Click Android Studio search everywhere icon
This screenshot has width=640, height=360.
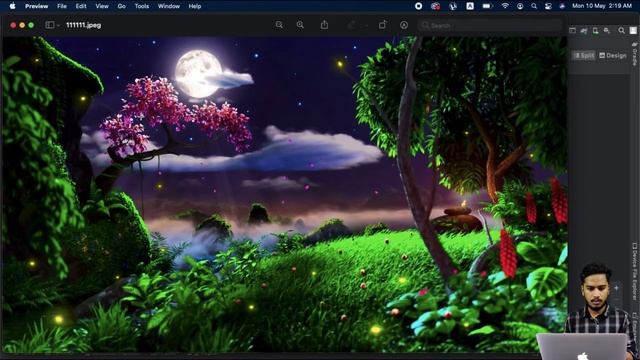[621, 31]
